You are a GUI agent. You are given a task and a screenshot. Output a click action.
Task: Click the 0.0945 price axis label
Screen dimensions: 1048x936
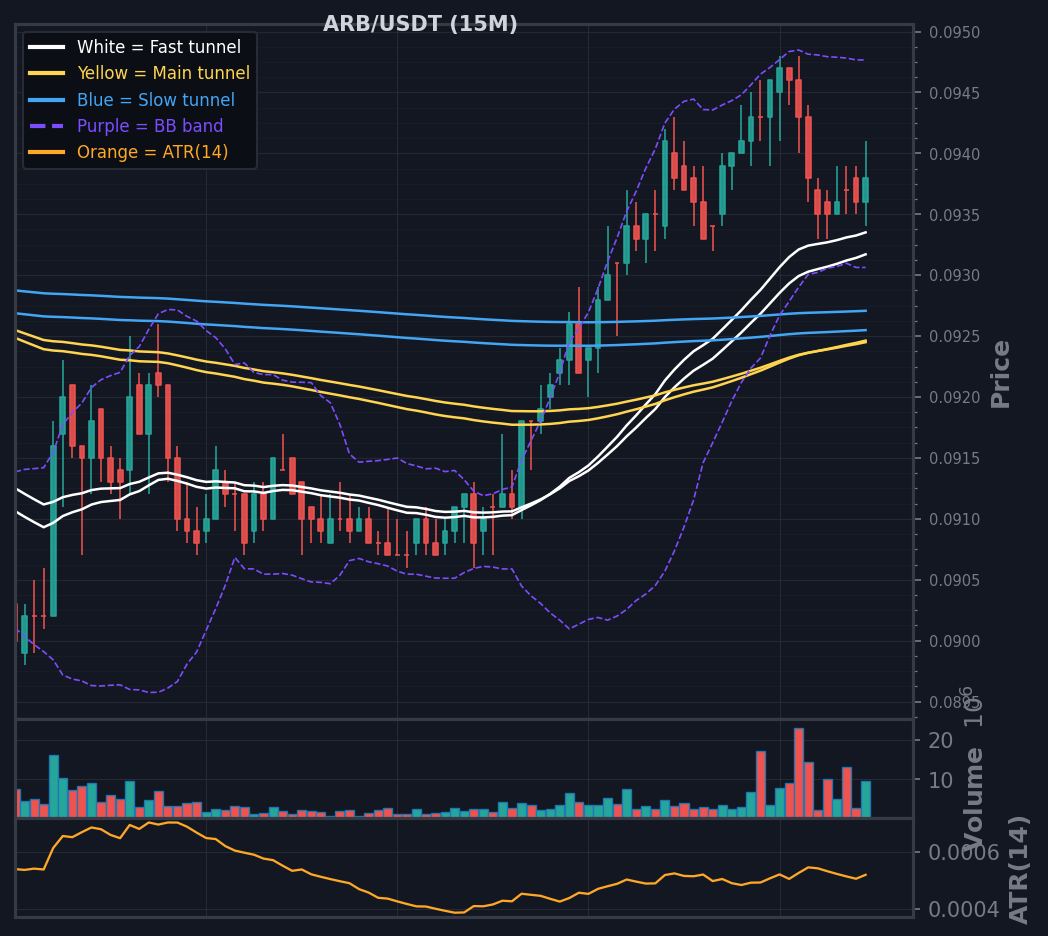point(954,93)
